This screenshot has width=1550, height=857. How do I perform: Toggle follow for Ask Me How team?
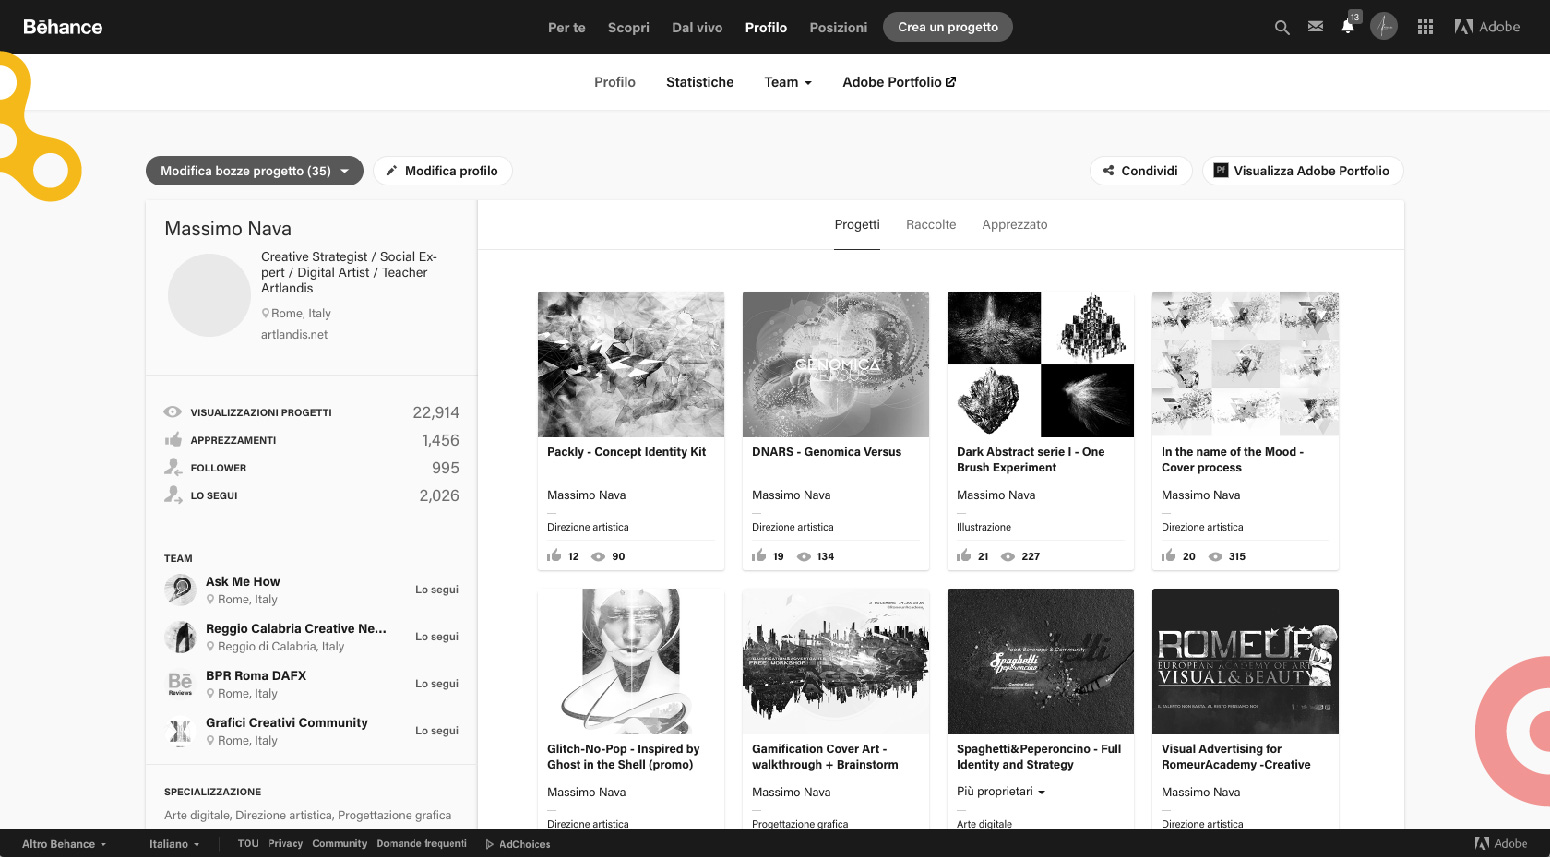tap(436, 590)
